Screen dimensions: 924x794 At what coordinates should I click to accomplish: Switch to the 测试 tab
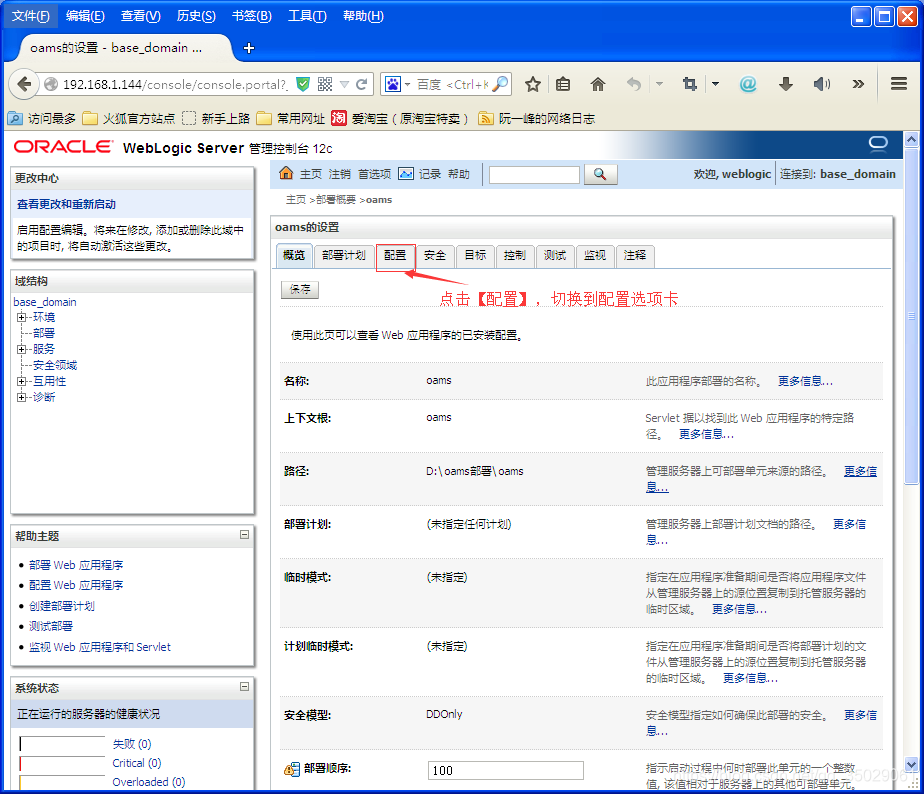555,256
